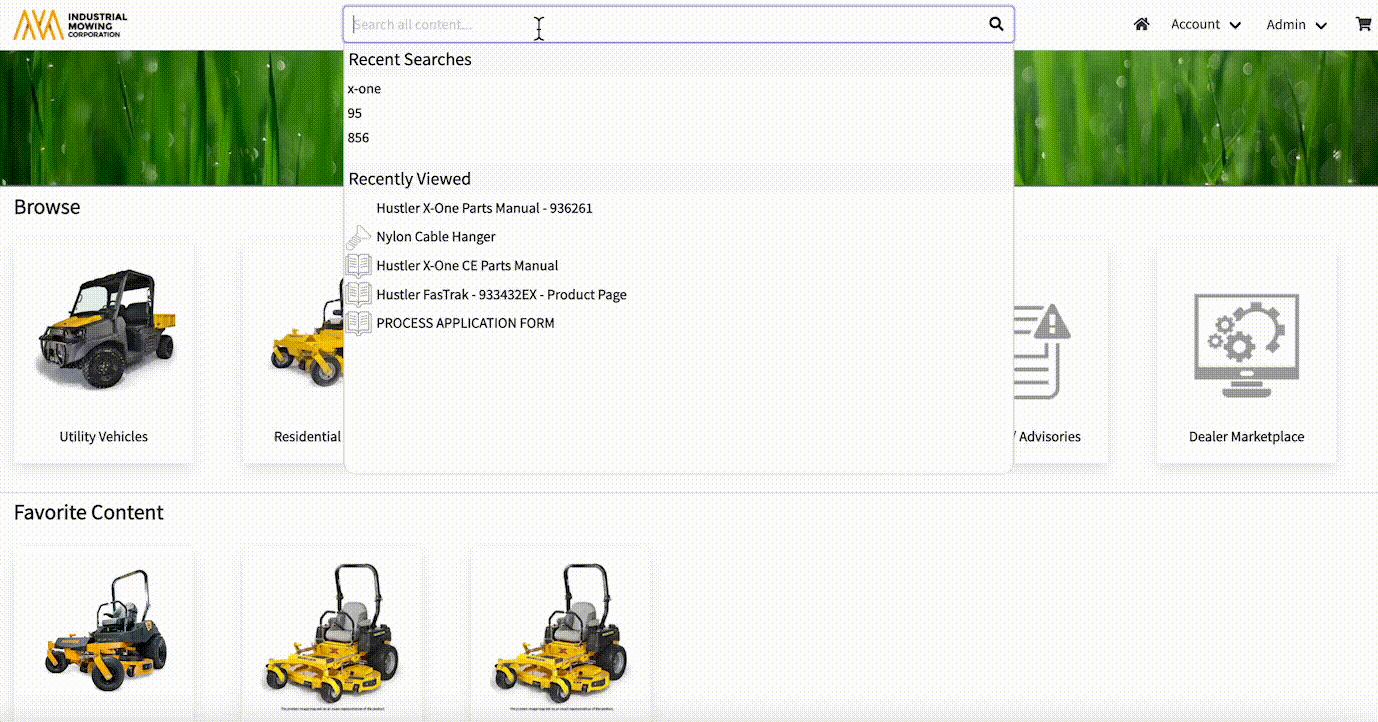Go to home via house icon
The width and height of the screenshot is (1378, 722).
tap(1141, 24)
